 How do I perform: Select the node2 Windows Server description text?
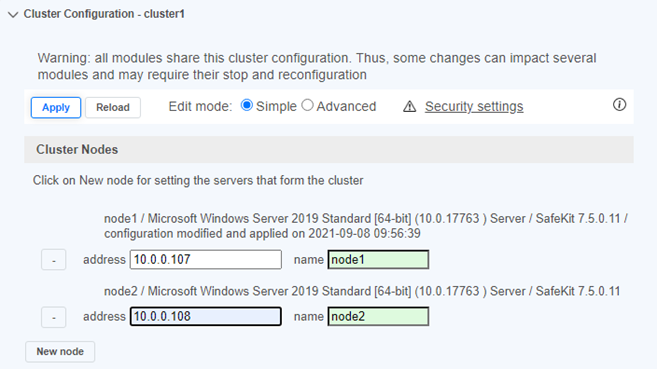362,291
